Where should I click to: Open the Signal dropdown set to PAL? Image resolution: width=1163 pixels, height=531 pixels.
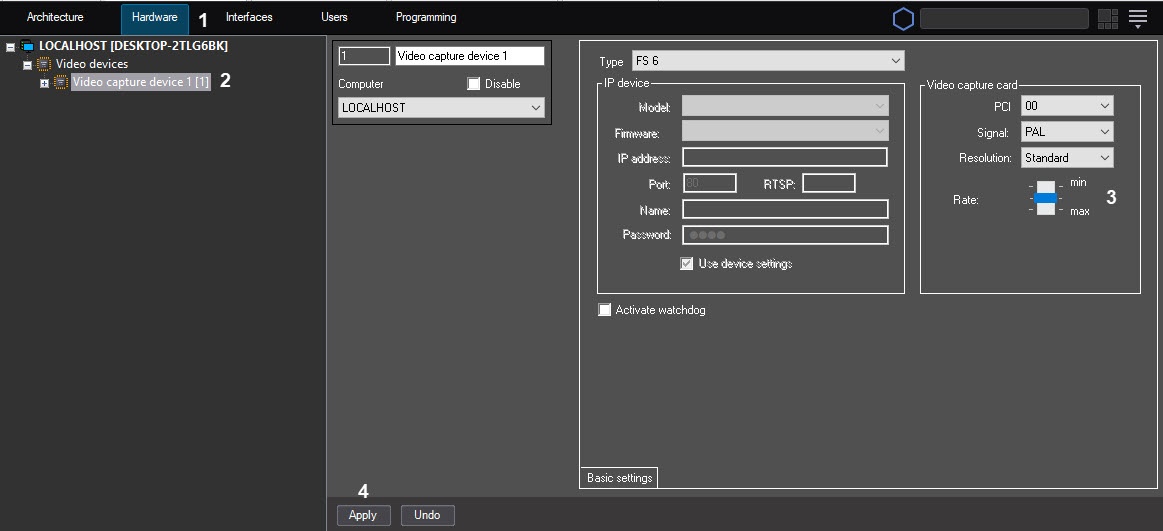click(1066, 132)
